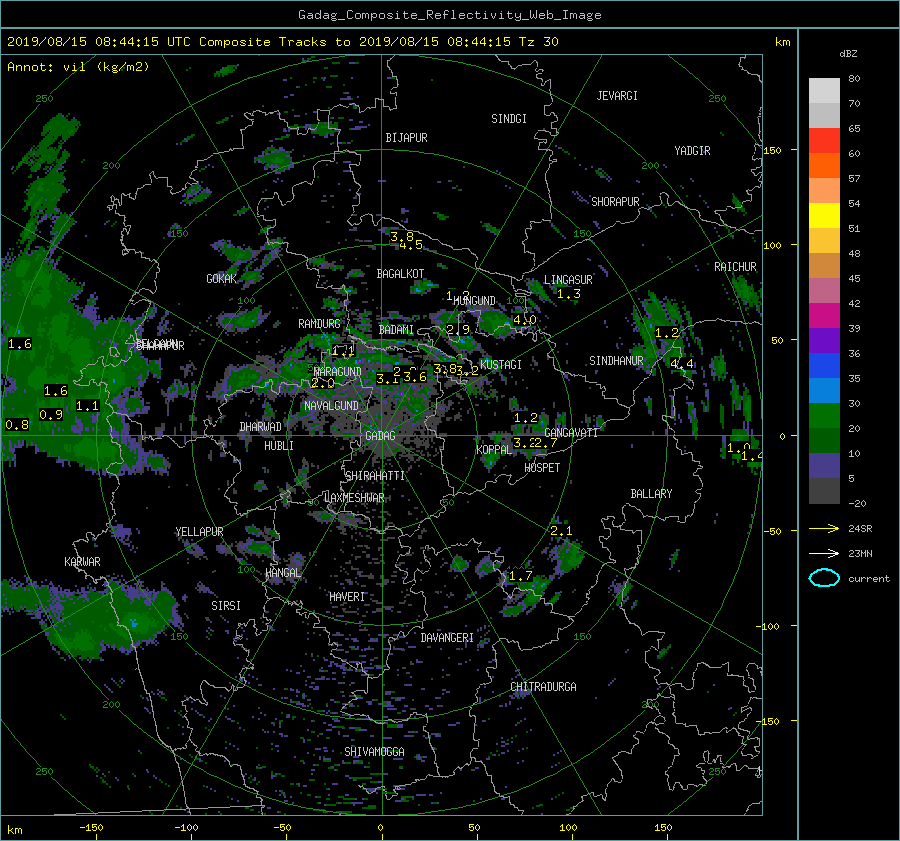Click the DHARWAD city label
This screenshot has height=841, width=900.
point(260,427)
